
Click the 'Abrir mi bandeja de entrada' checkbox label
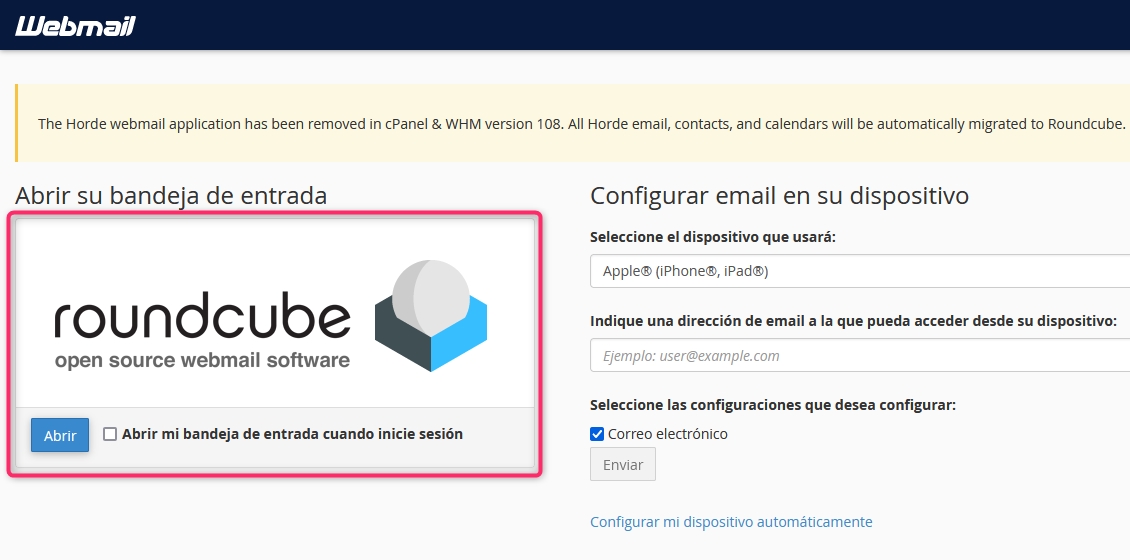292,434
